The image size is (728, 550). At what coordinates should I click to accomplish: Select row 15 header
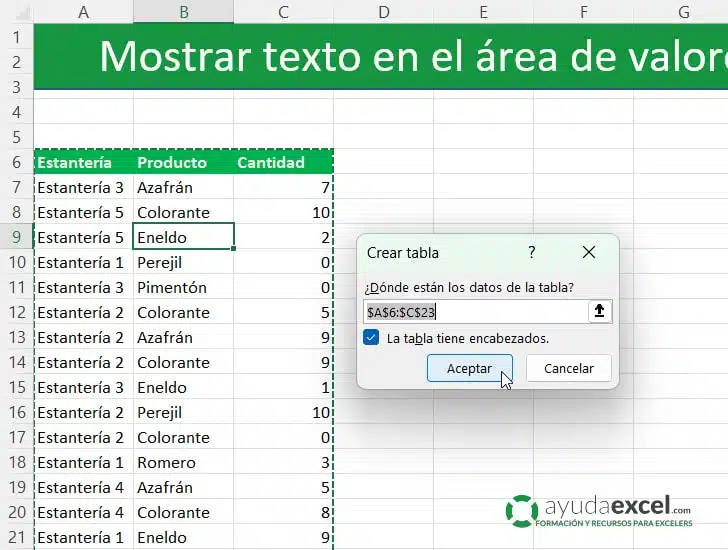pyautogui.click(x=17, y=387)
